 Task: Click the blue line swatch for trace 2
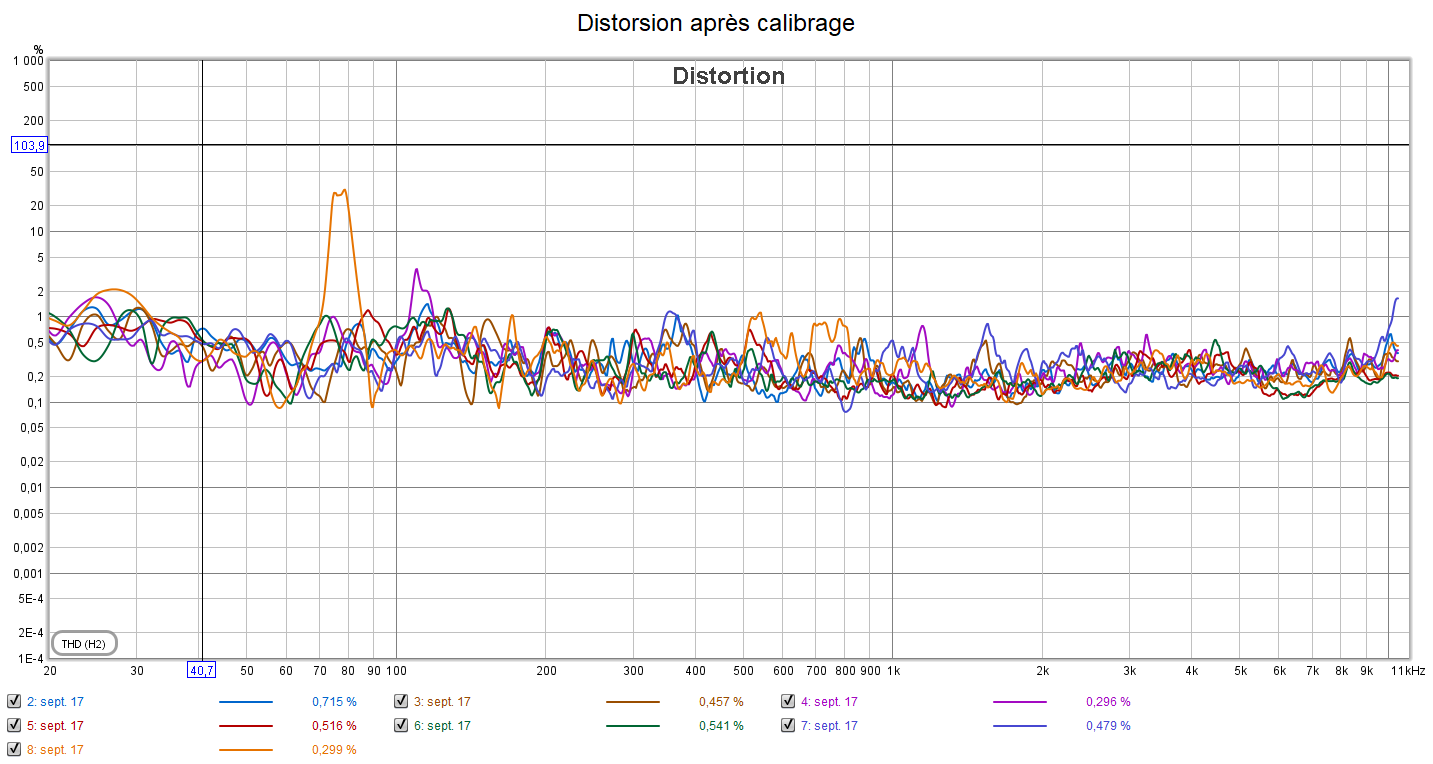tap(245, 702)
